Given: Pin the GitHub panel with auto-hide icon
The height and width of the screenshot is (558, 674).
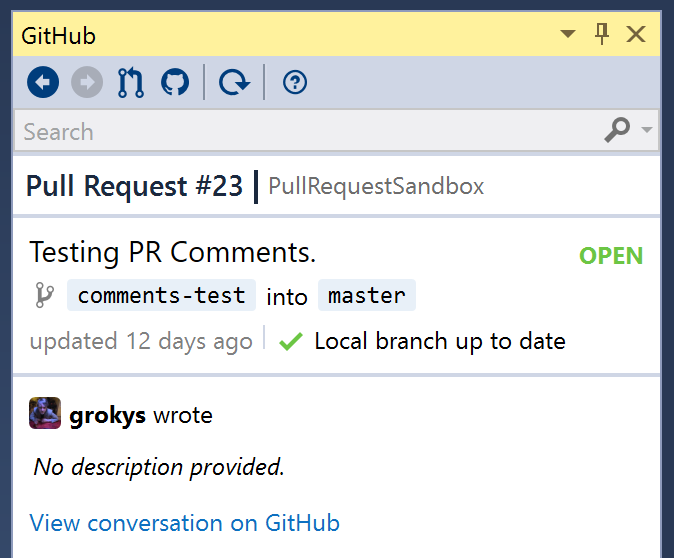Looking at the screenshot, I should (602, 34).
